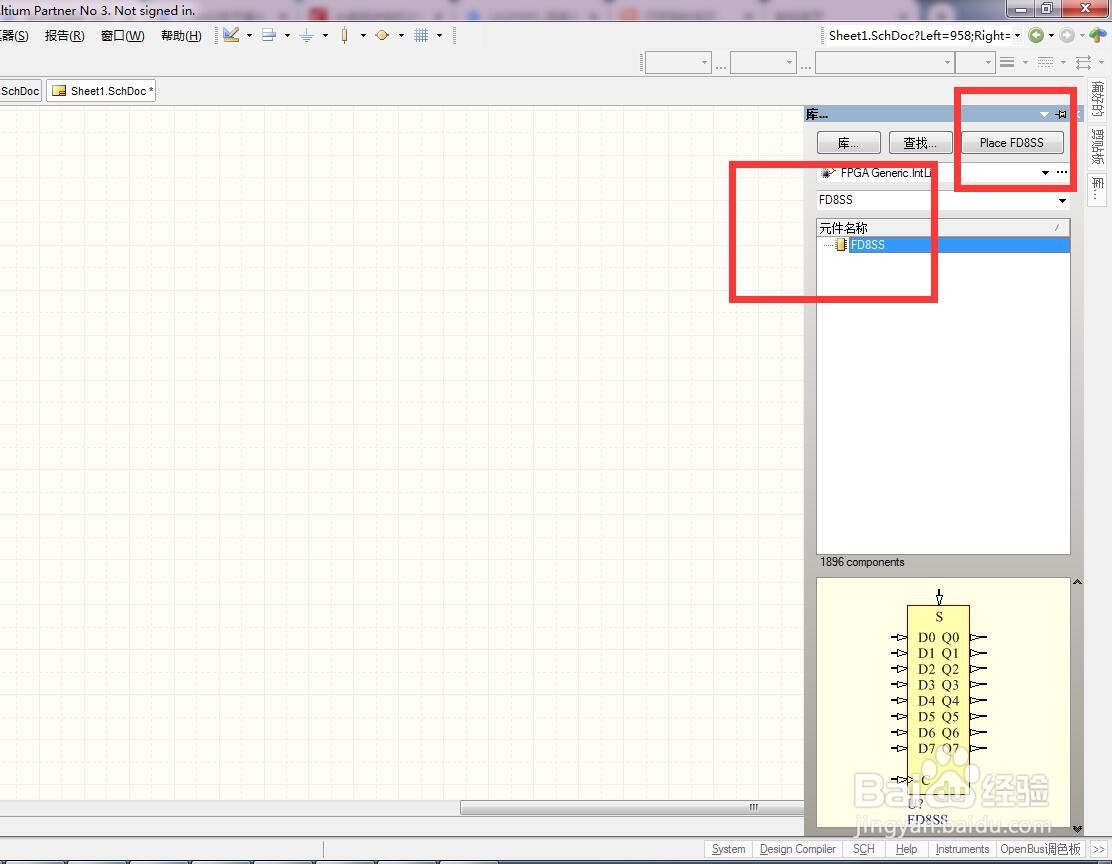Click the >> status bar overflow icon

click(x=1099, y=849)
